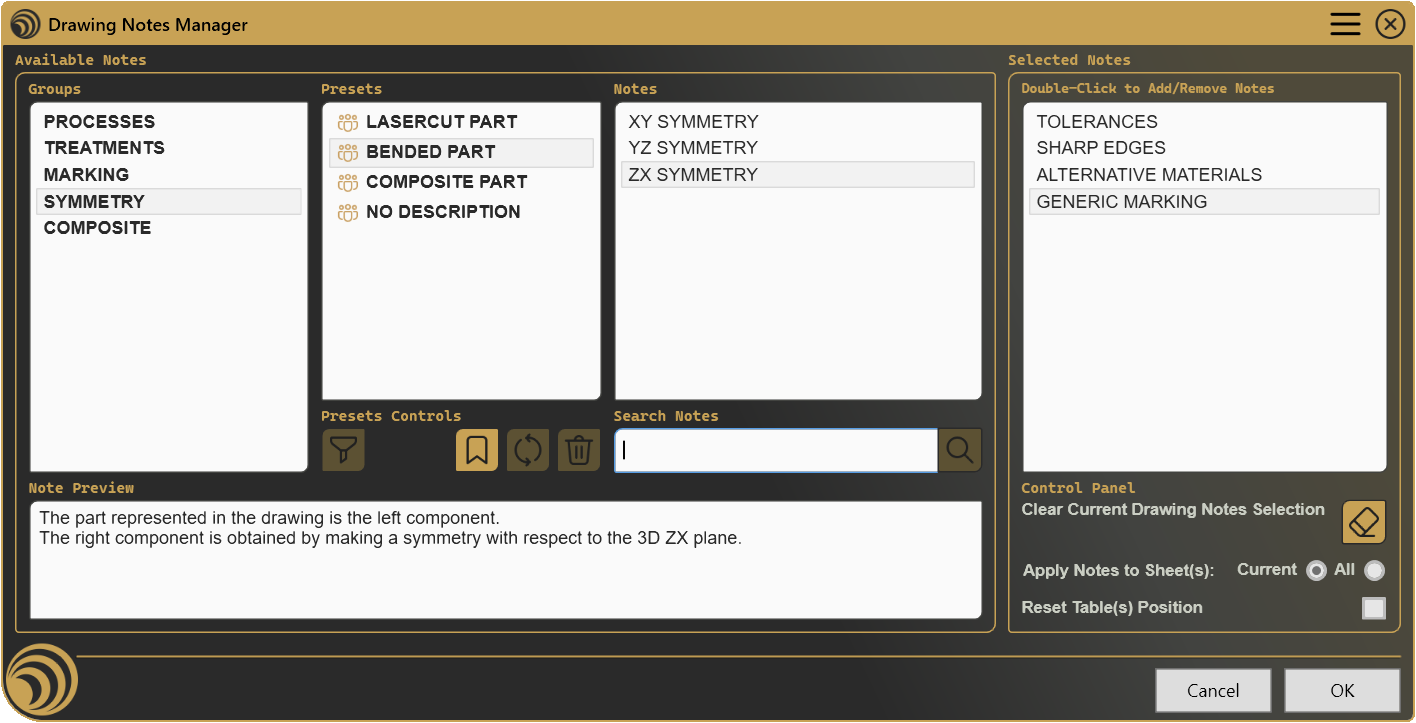Viewport: 1416px width, 723px height.
Task: Select the Current sheets radio button
Action: (1316, 570)
